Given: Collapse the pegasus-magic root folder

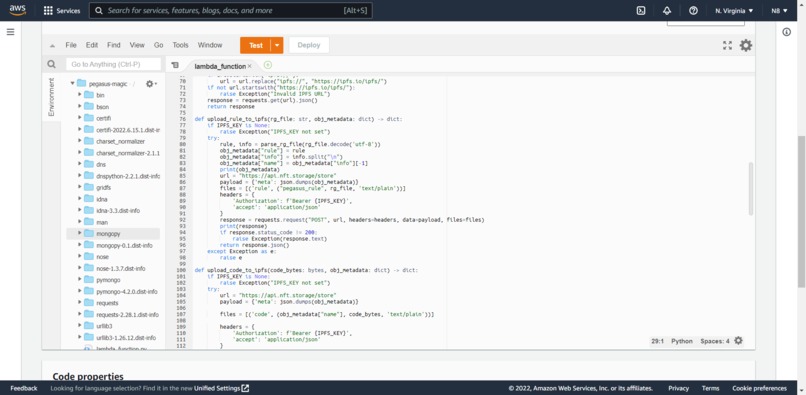Looking at the screenshot, I should (73, 83).
